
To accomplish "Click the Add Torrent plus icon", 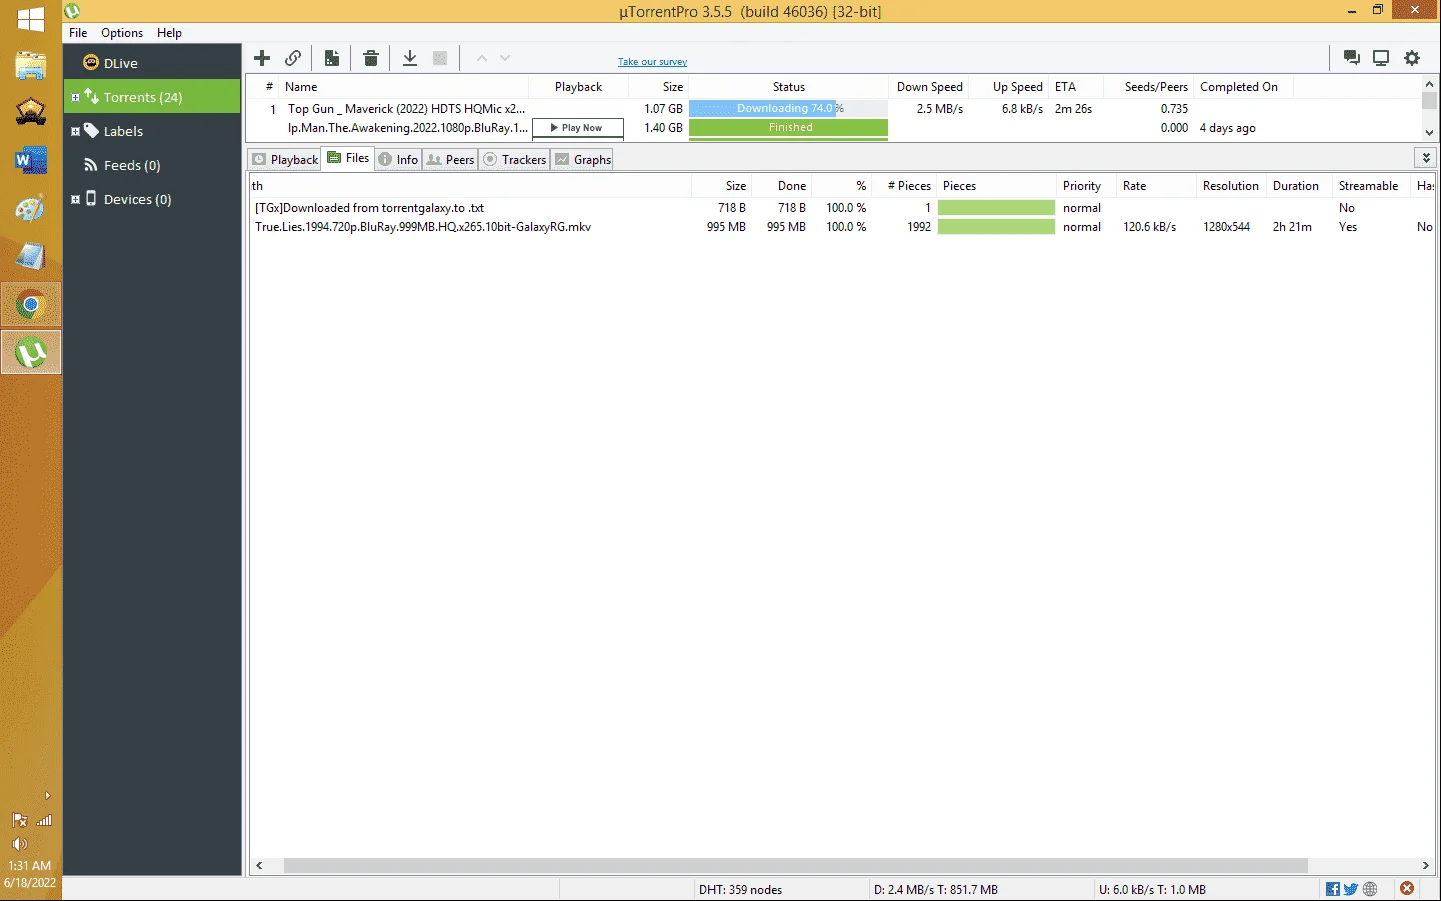I will (262, 58).
